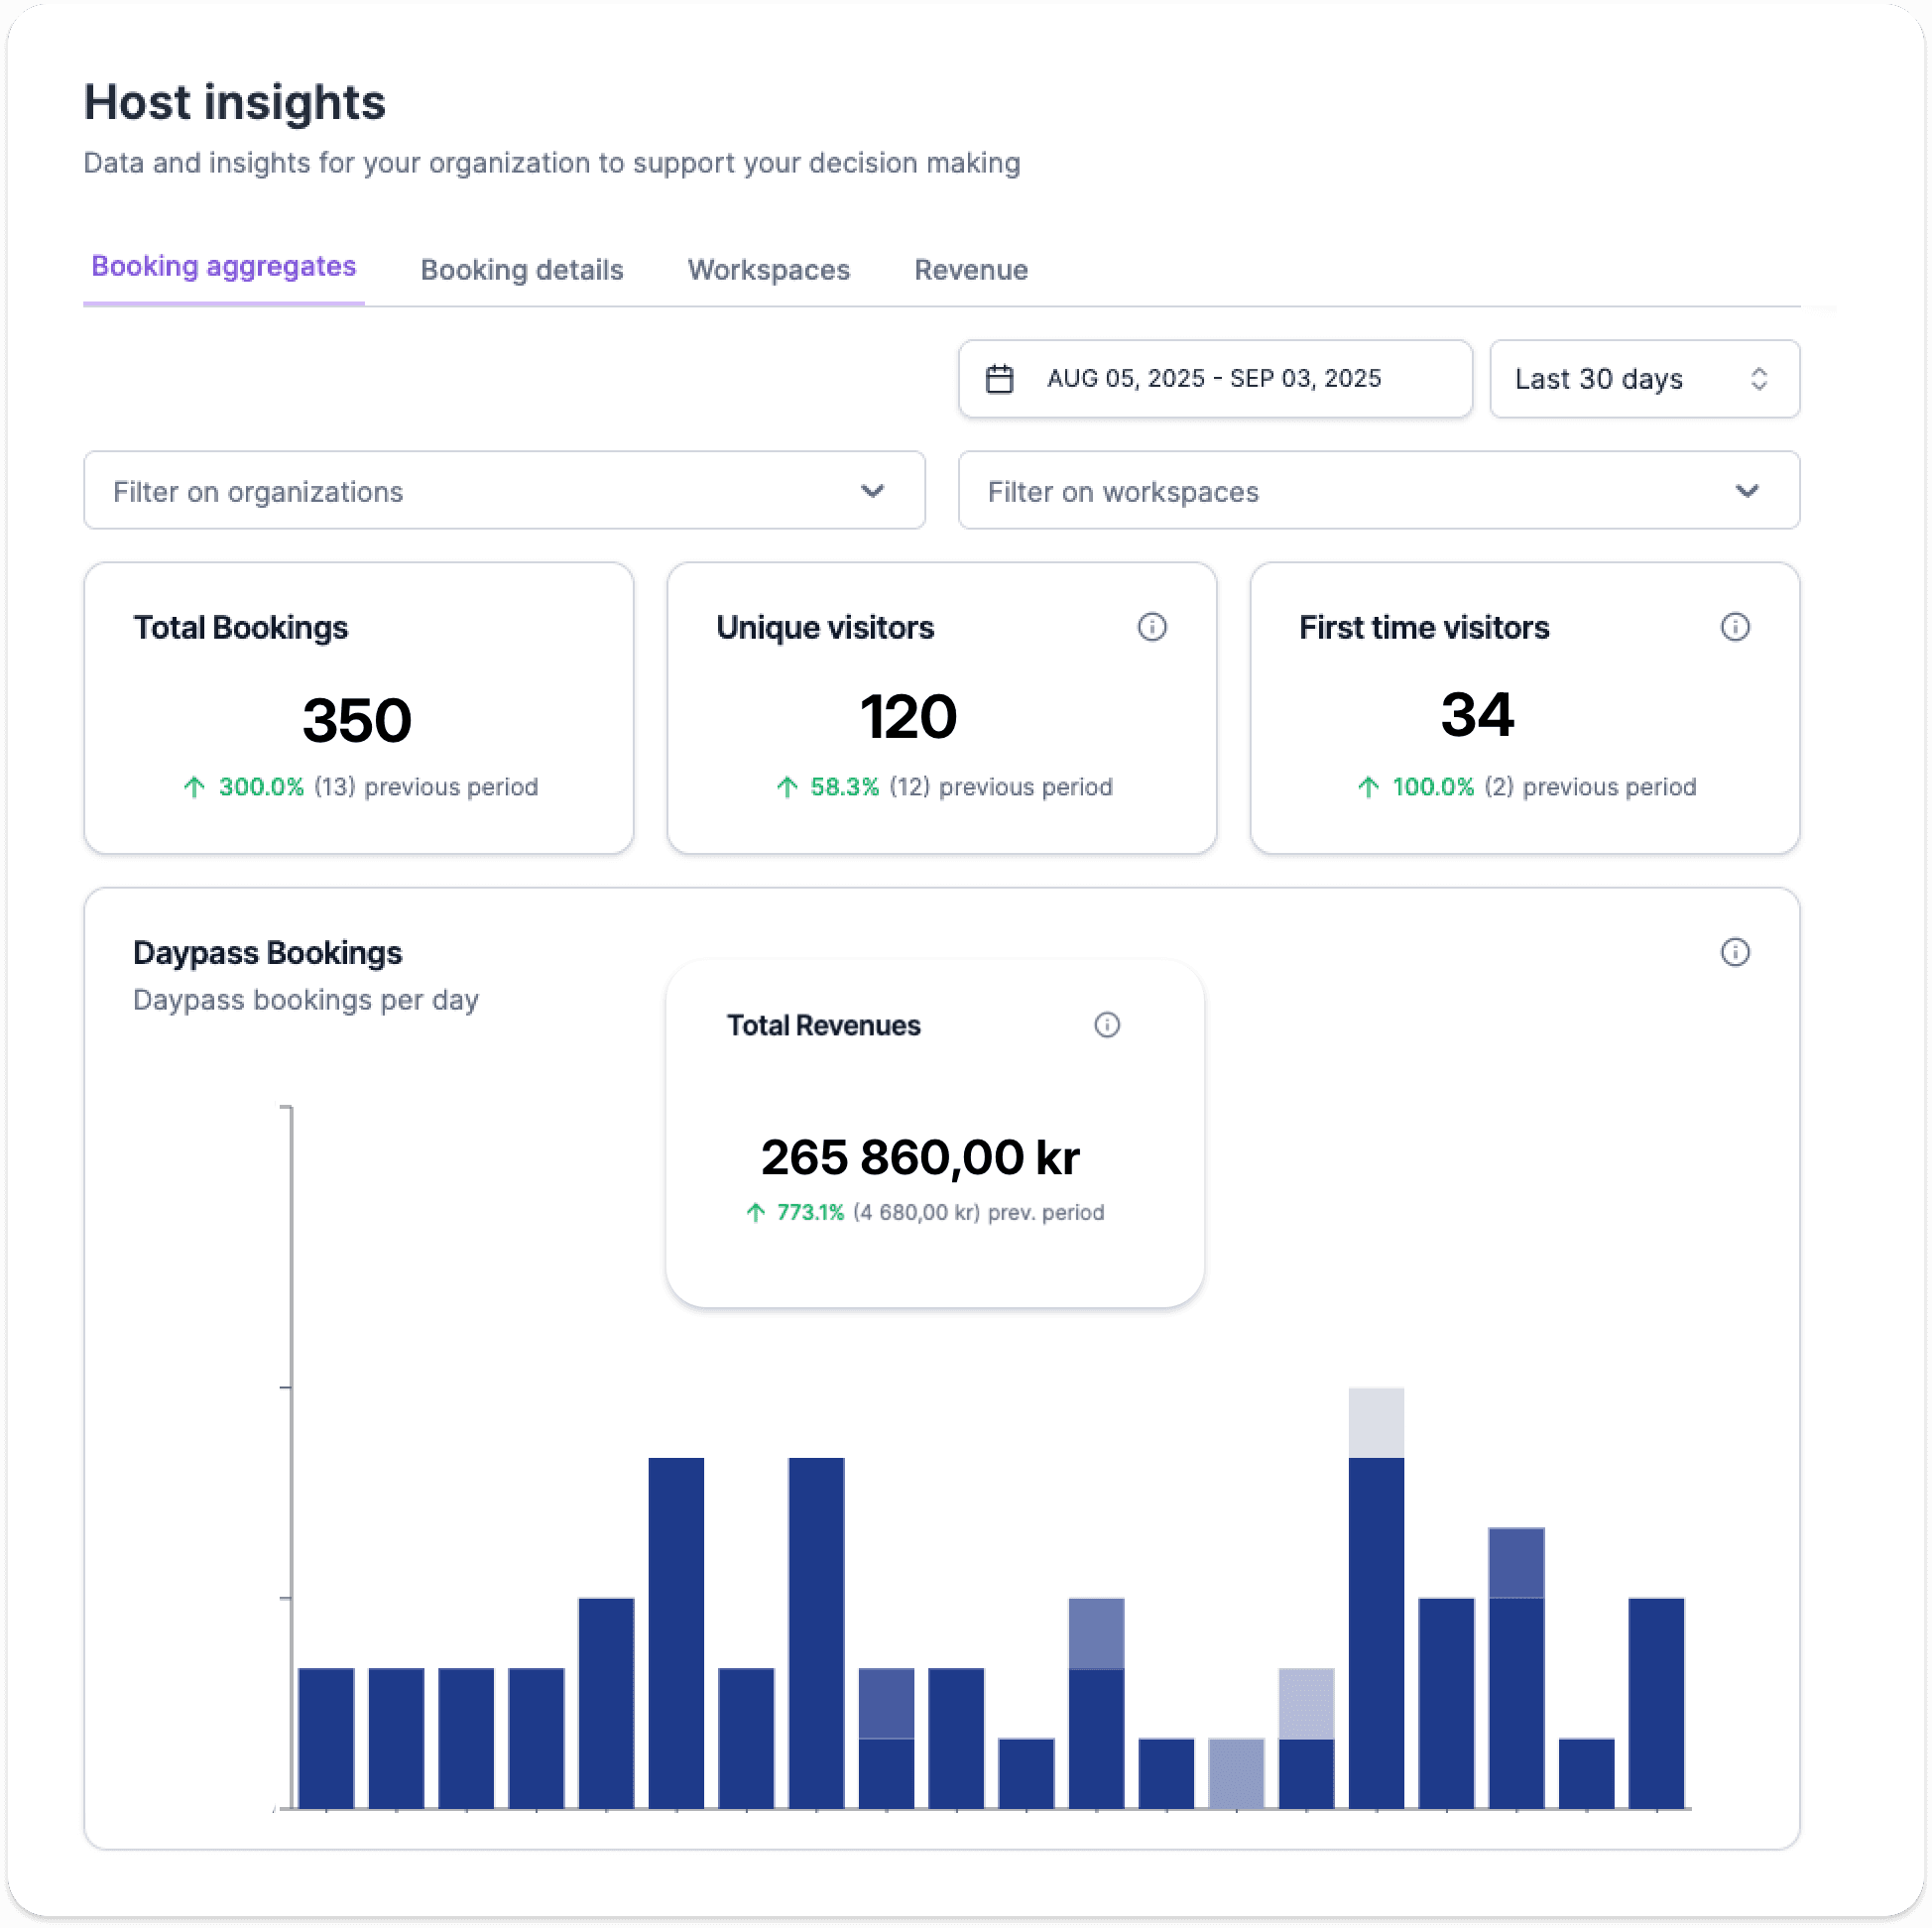1932x1928 pixels.
Task: Click green arrow beside 300.0% in Total Bookings
Action: coord(194,787)
